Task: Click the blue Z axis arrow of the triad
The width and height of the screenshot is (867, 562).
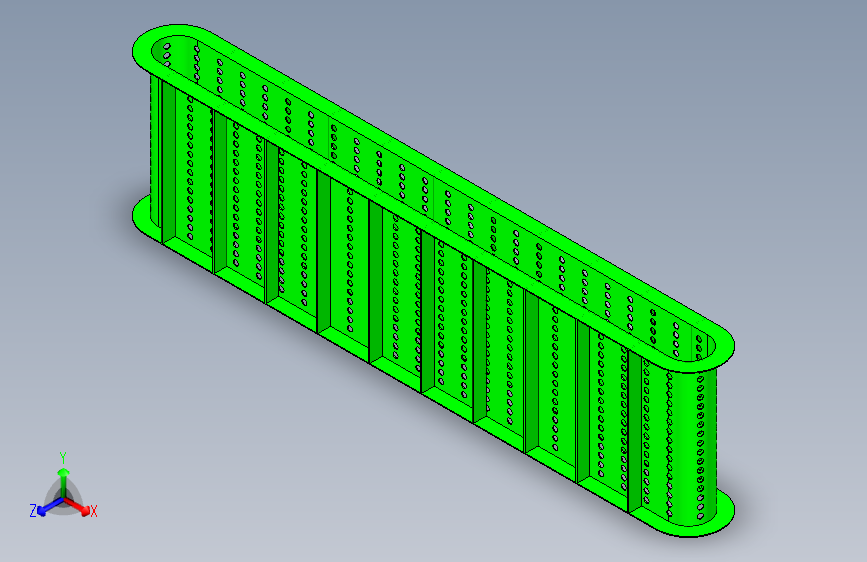Action: click(x=50, y=506)
